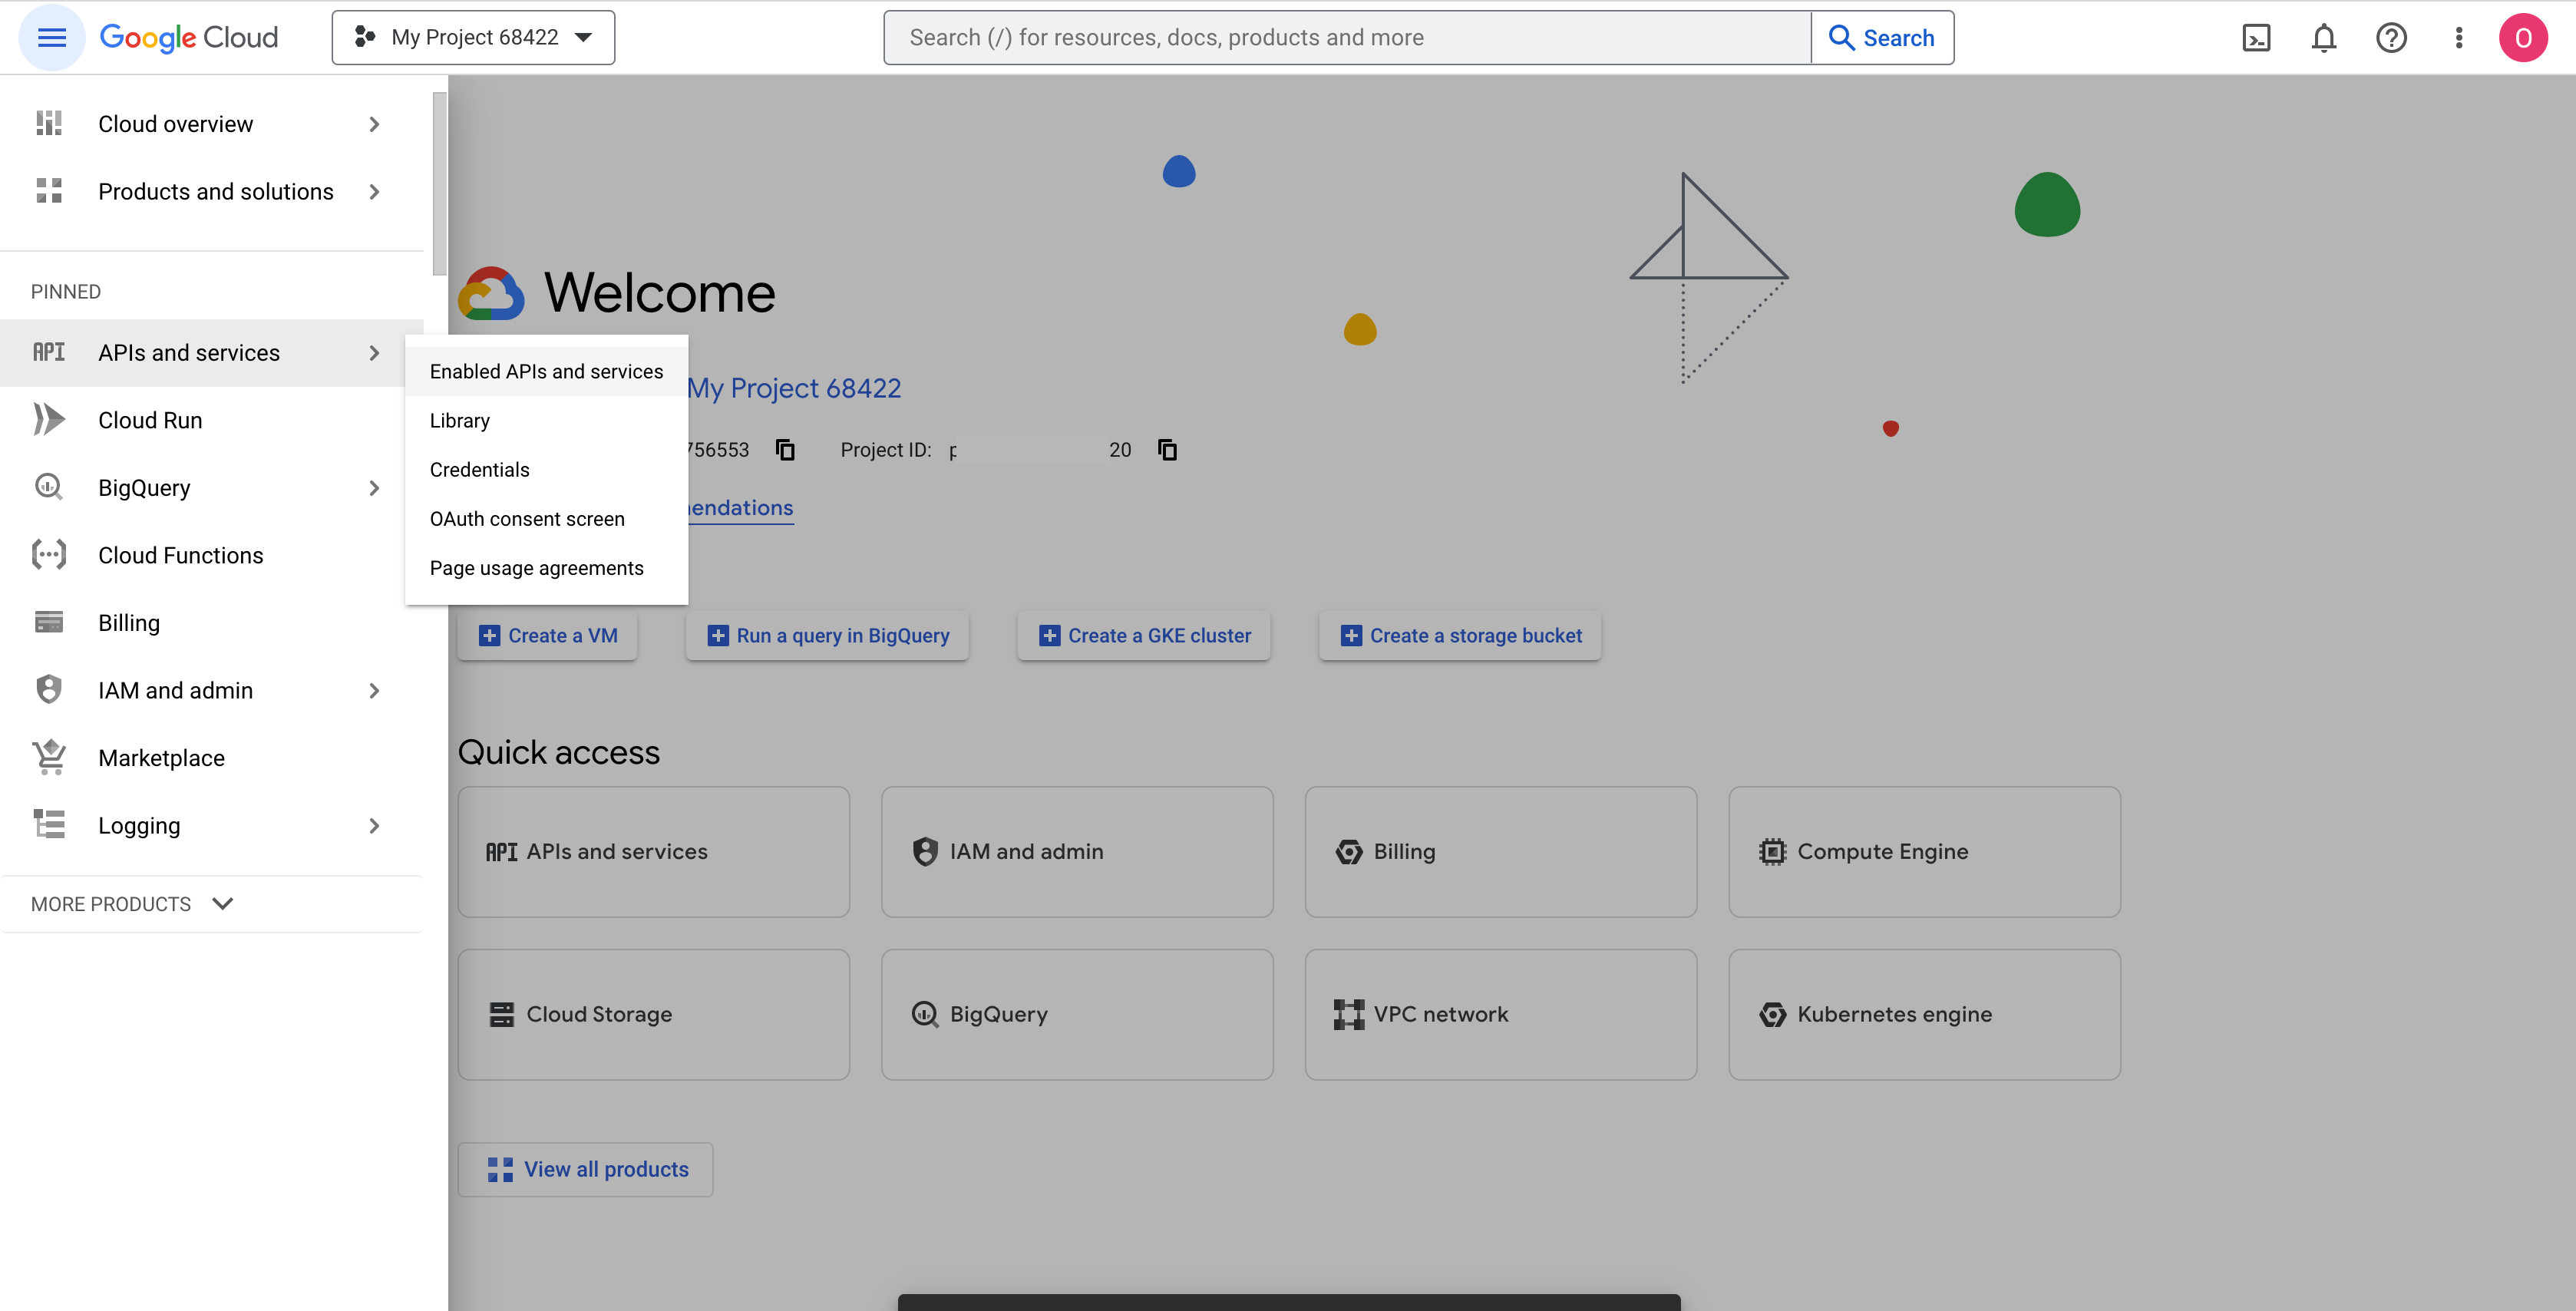Click the blue Search button
Viewport: 2576px width, 1311px height.
click(1882, 38)
